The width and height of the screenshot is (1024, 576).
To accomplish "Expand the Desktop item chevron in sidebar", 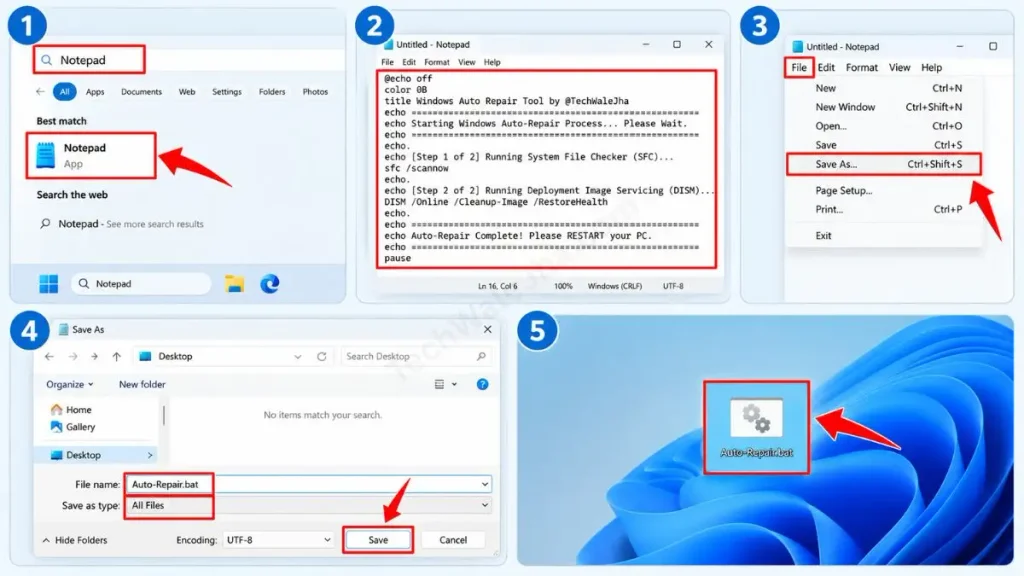I will pyautogui.click(x=150, y=455).
